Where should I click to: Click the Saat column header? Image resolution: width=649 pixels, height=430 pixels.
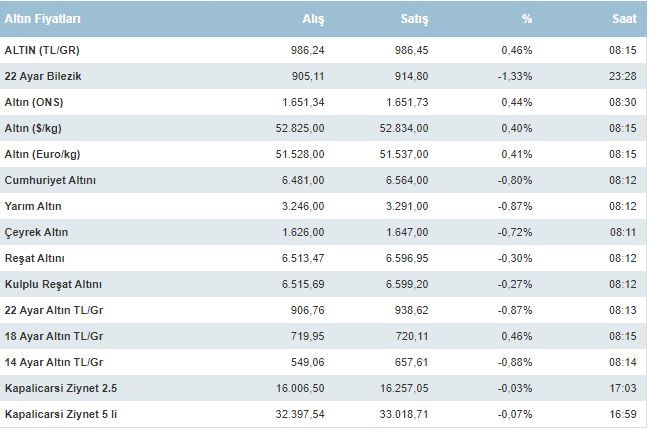coord(624,20)
